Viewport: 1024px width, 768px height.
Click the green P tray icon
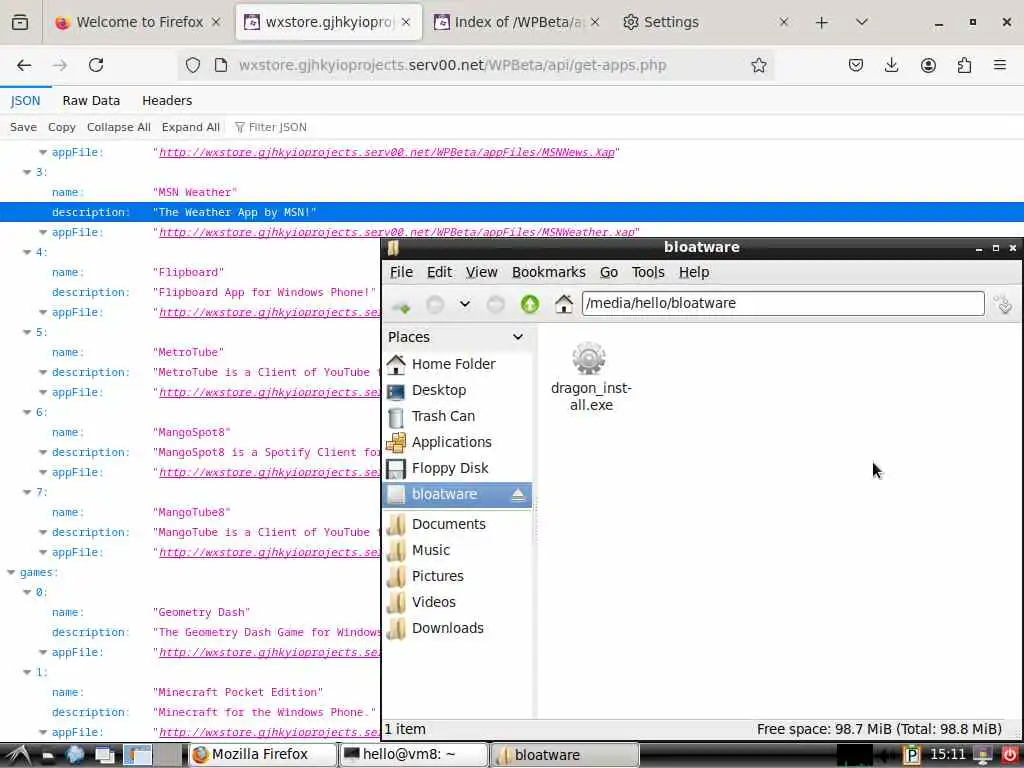pos(911,755)
